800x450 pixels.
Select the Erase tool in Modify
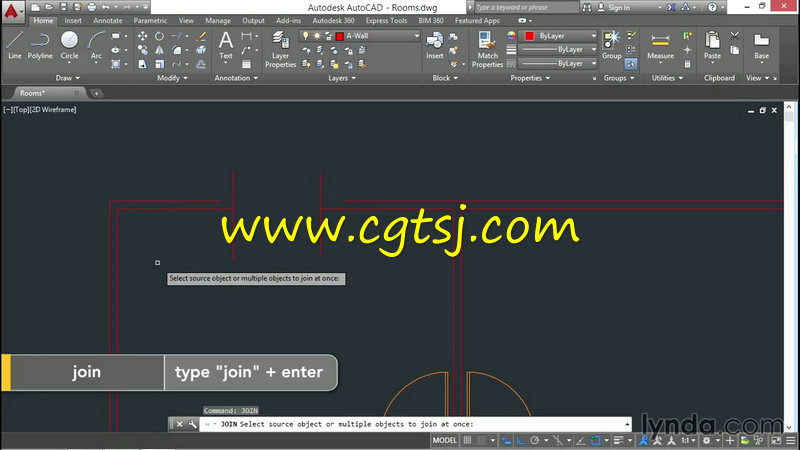point(201,36)
